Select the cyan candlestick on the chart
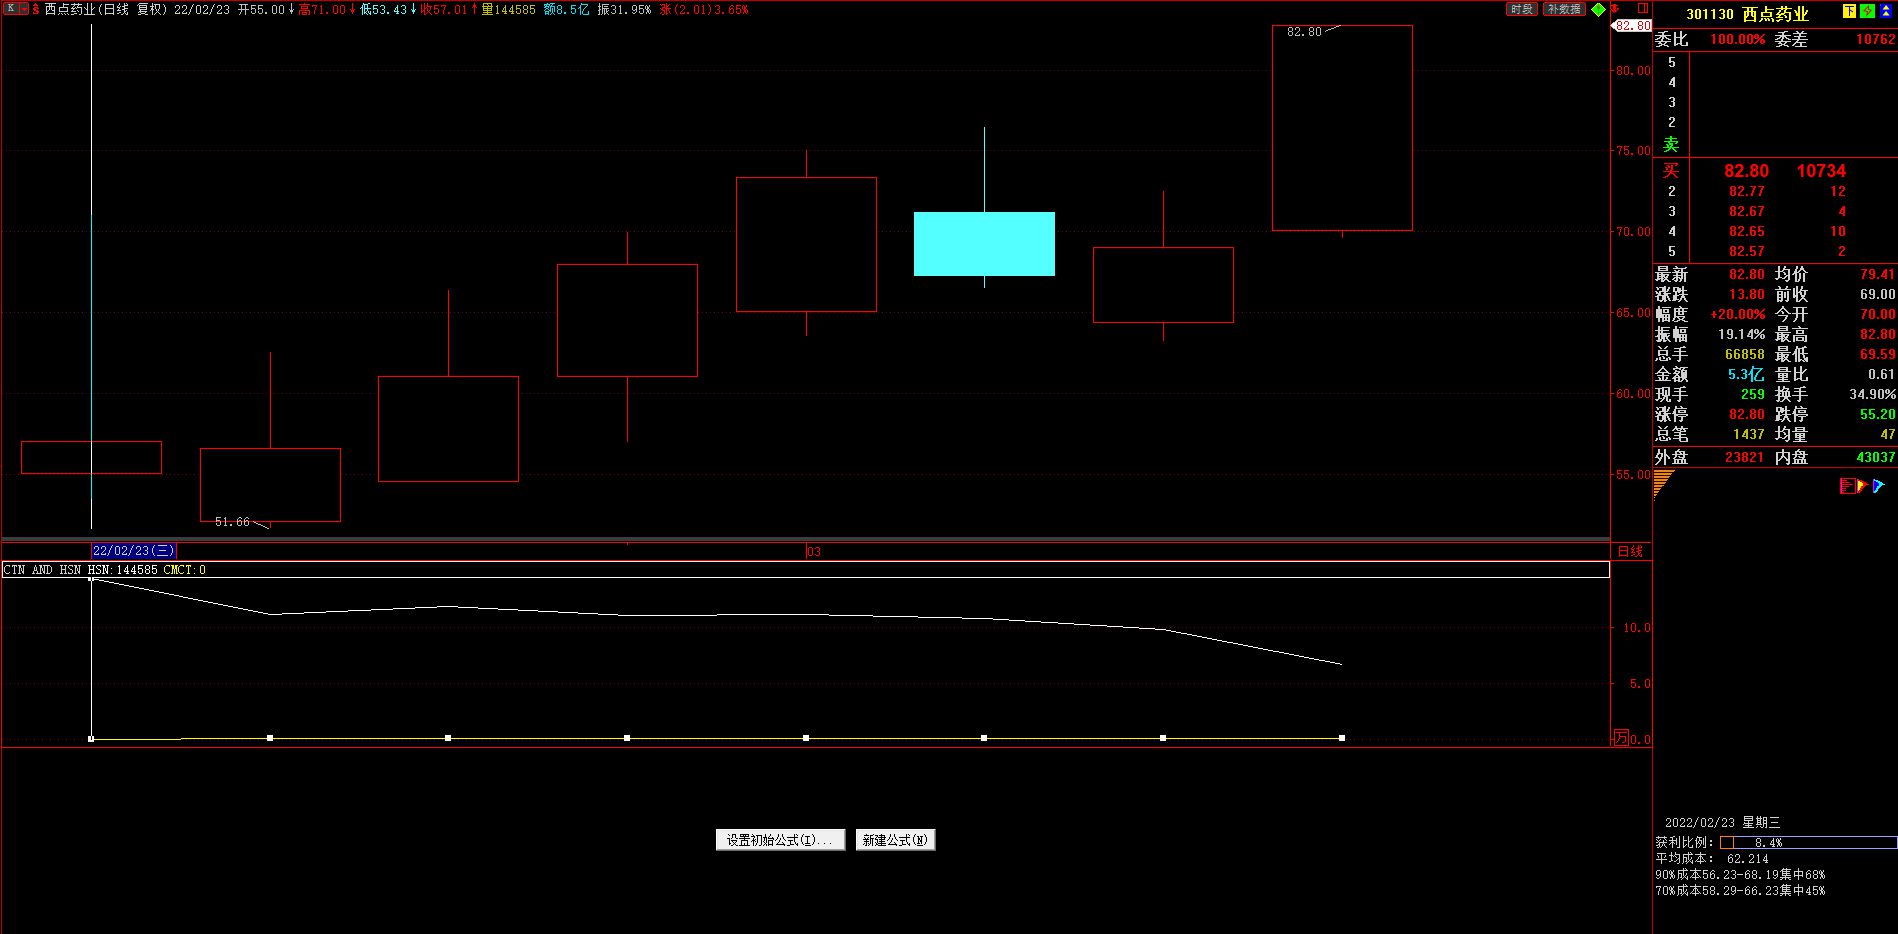 984,244
